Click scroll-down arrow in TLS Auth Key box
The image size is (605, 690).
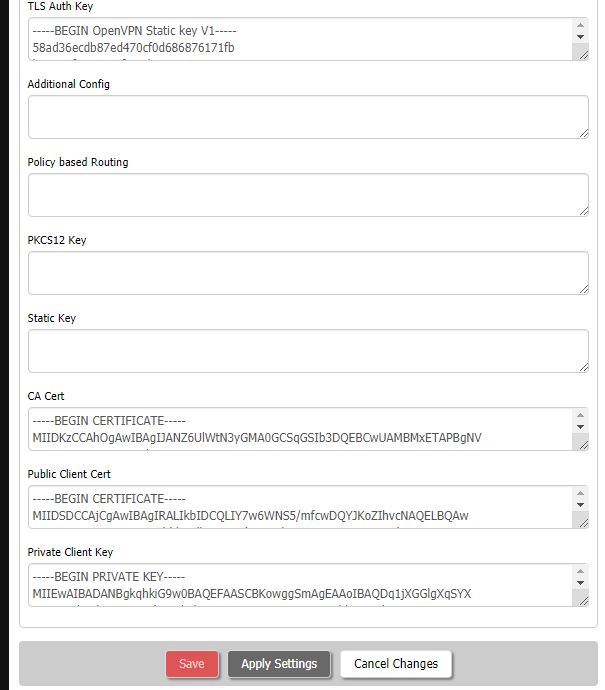coord(580,37)
